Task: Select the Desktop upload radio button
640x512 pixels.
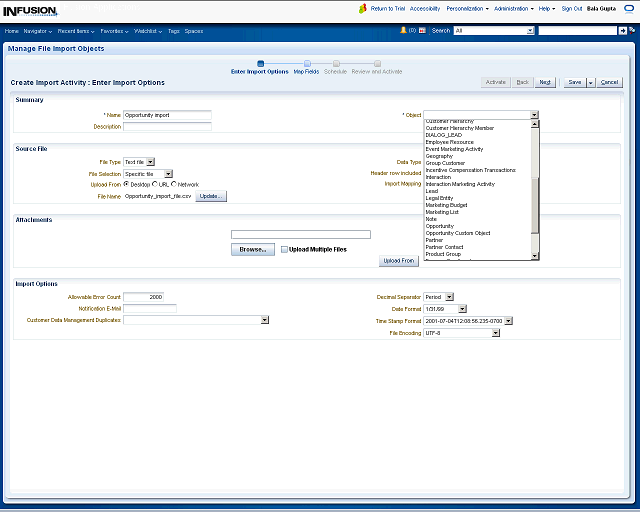Action: 126,184
